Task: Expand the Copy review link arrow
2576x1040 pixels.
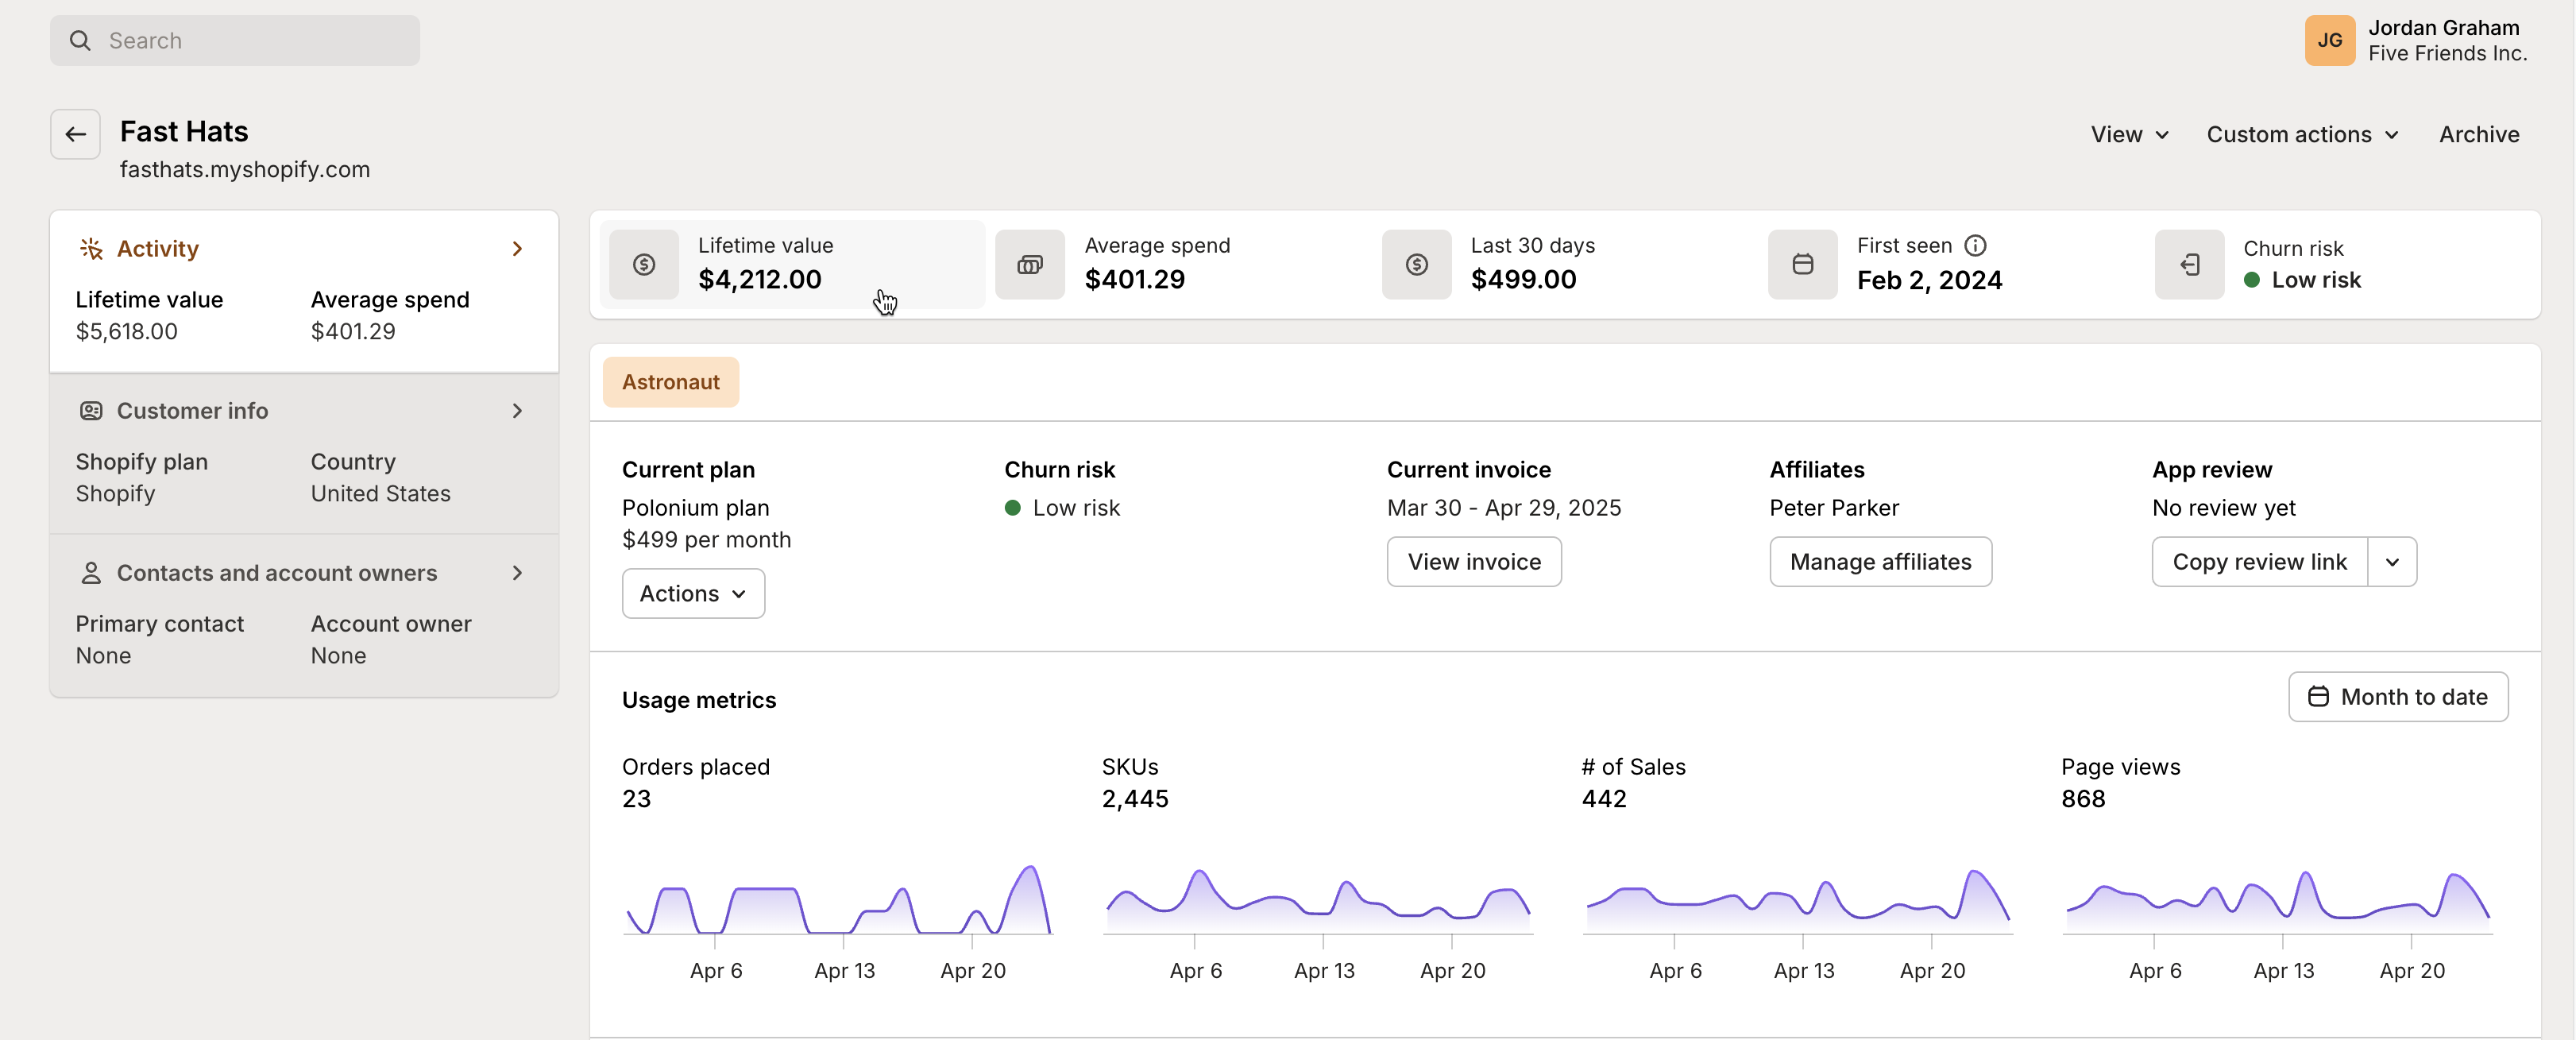Action: click(2392, 562)
